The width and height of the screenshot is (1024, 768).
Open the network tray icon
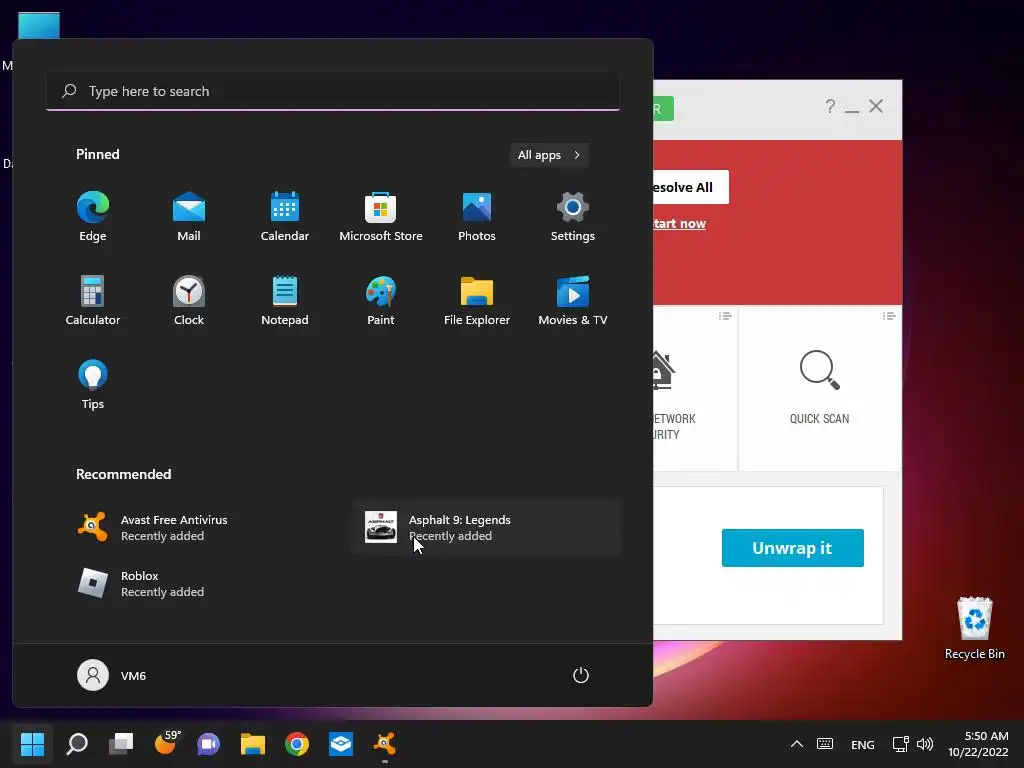point(901,744)
